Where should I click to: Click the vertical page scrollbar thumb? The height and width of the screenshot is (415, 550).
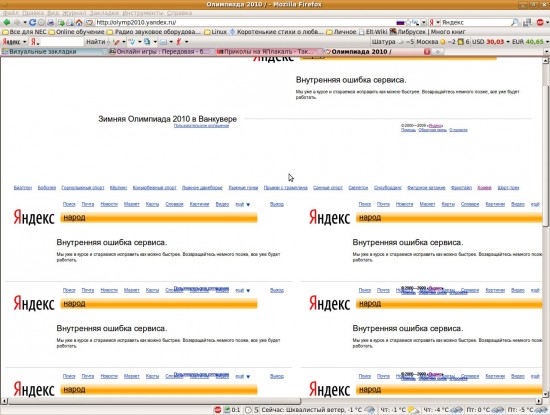[x=545, y=155]
